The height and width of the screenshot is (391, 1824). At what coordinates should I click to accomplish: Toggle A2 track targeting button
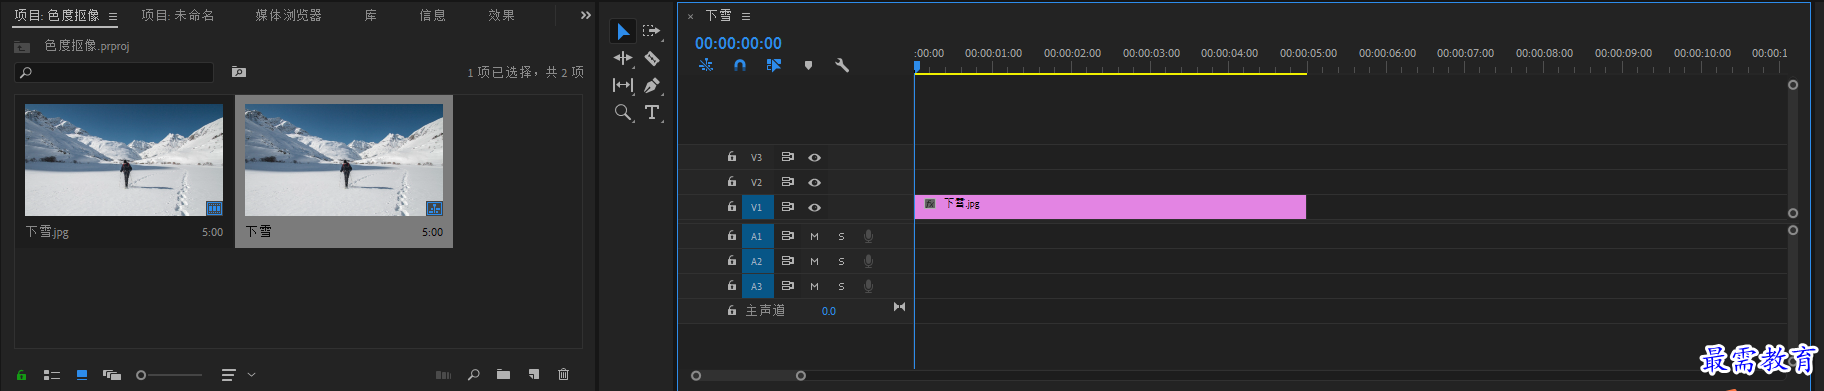(757, 261)
